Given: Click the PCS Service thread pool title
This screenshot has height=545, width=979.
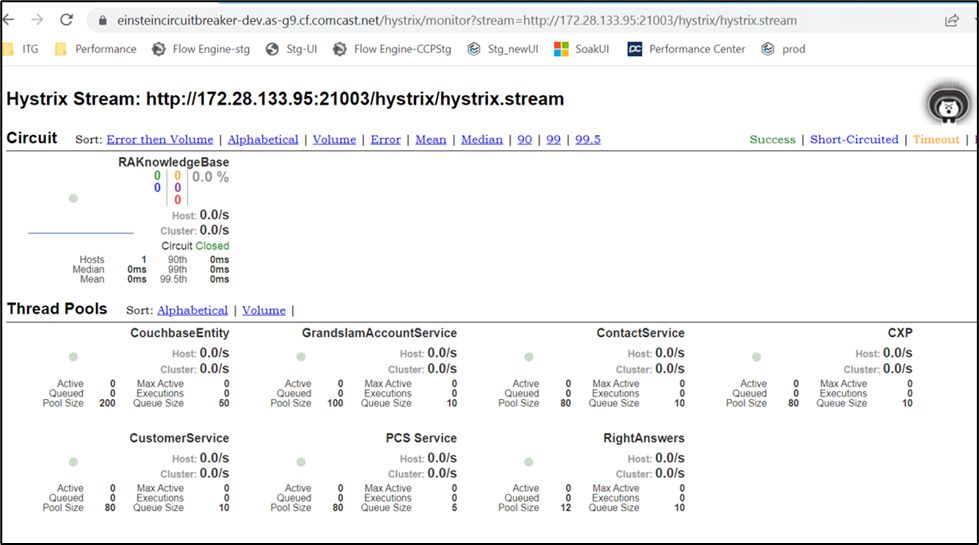Looking at the screenshot, I should (421, 438).
